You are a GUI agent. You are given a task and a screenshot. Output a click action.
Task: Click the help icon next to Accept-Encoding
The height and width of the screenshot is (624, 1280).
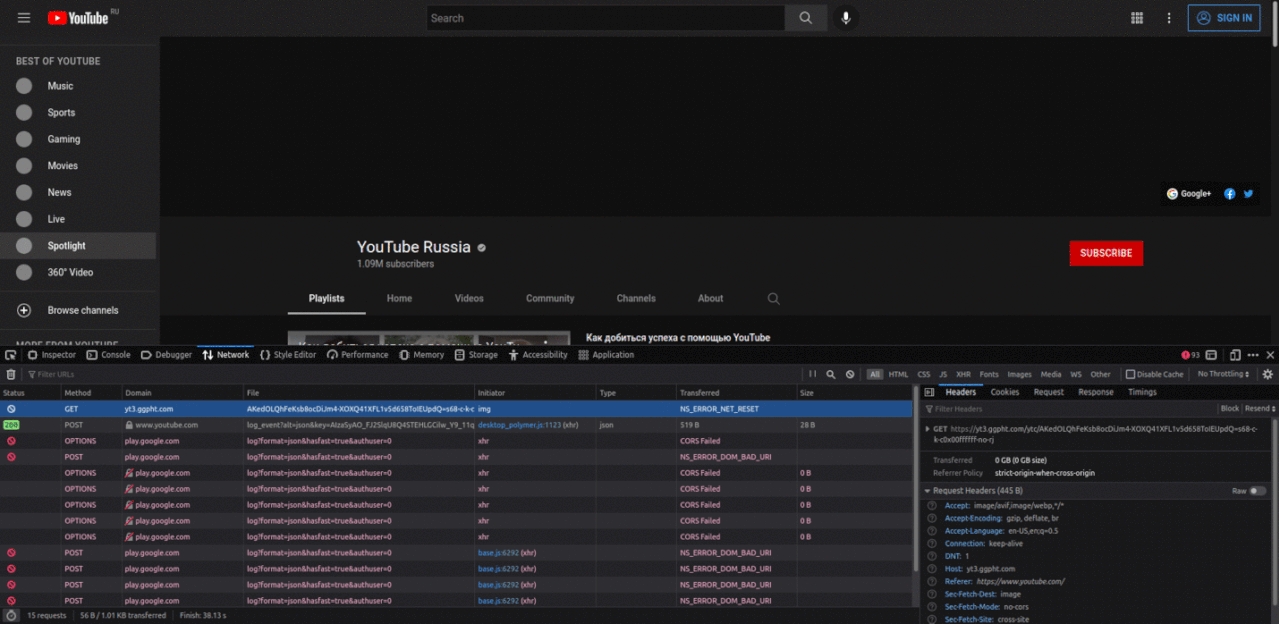[932, 519]
